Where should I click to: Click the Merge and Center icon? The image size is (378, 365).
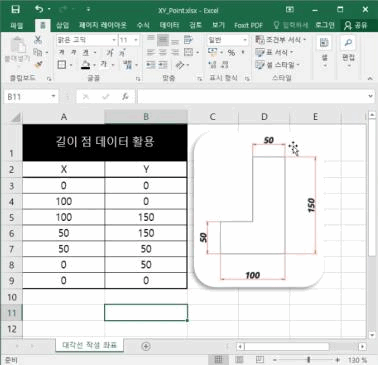pyautogui.click(x=188, y=52)
